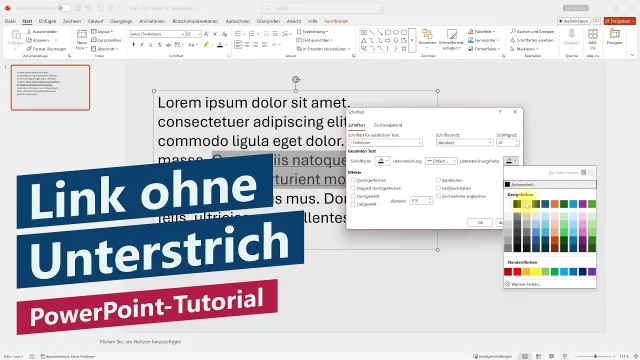Apply text shadow with the S icon
Image resolution: width=640 pixels, height=360 pixels.
[x=159, y=45]
